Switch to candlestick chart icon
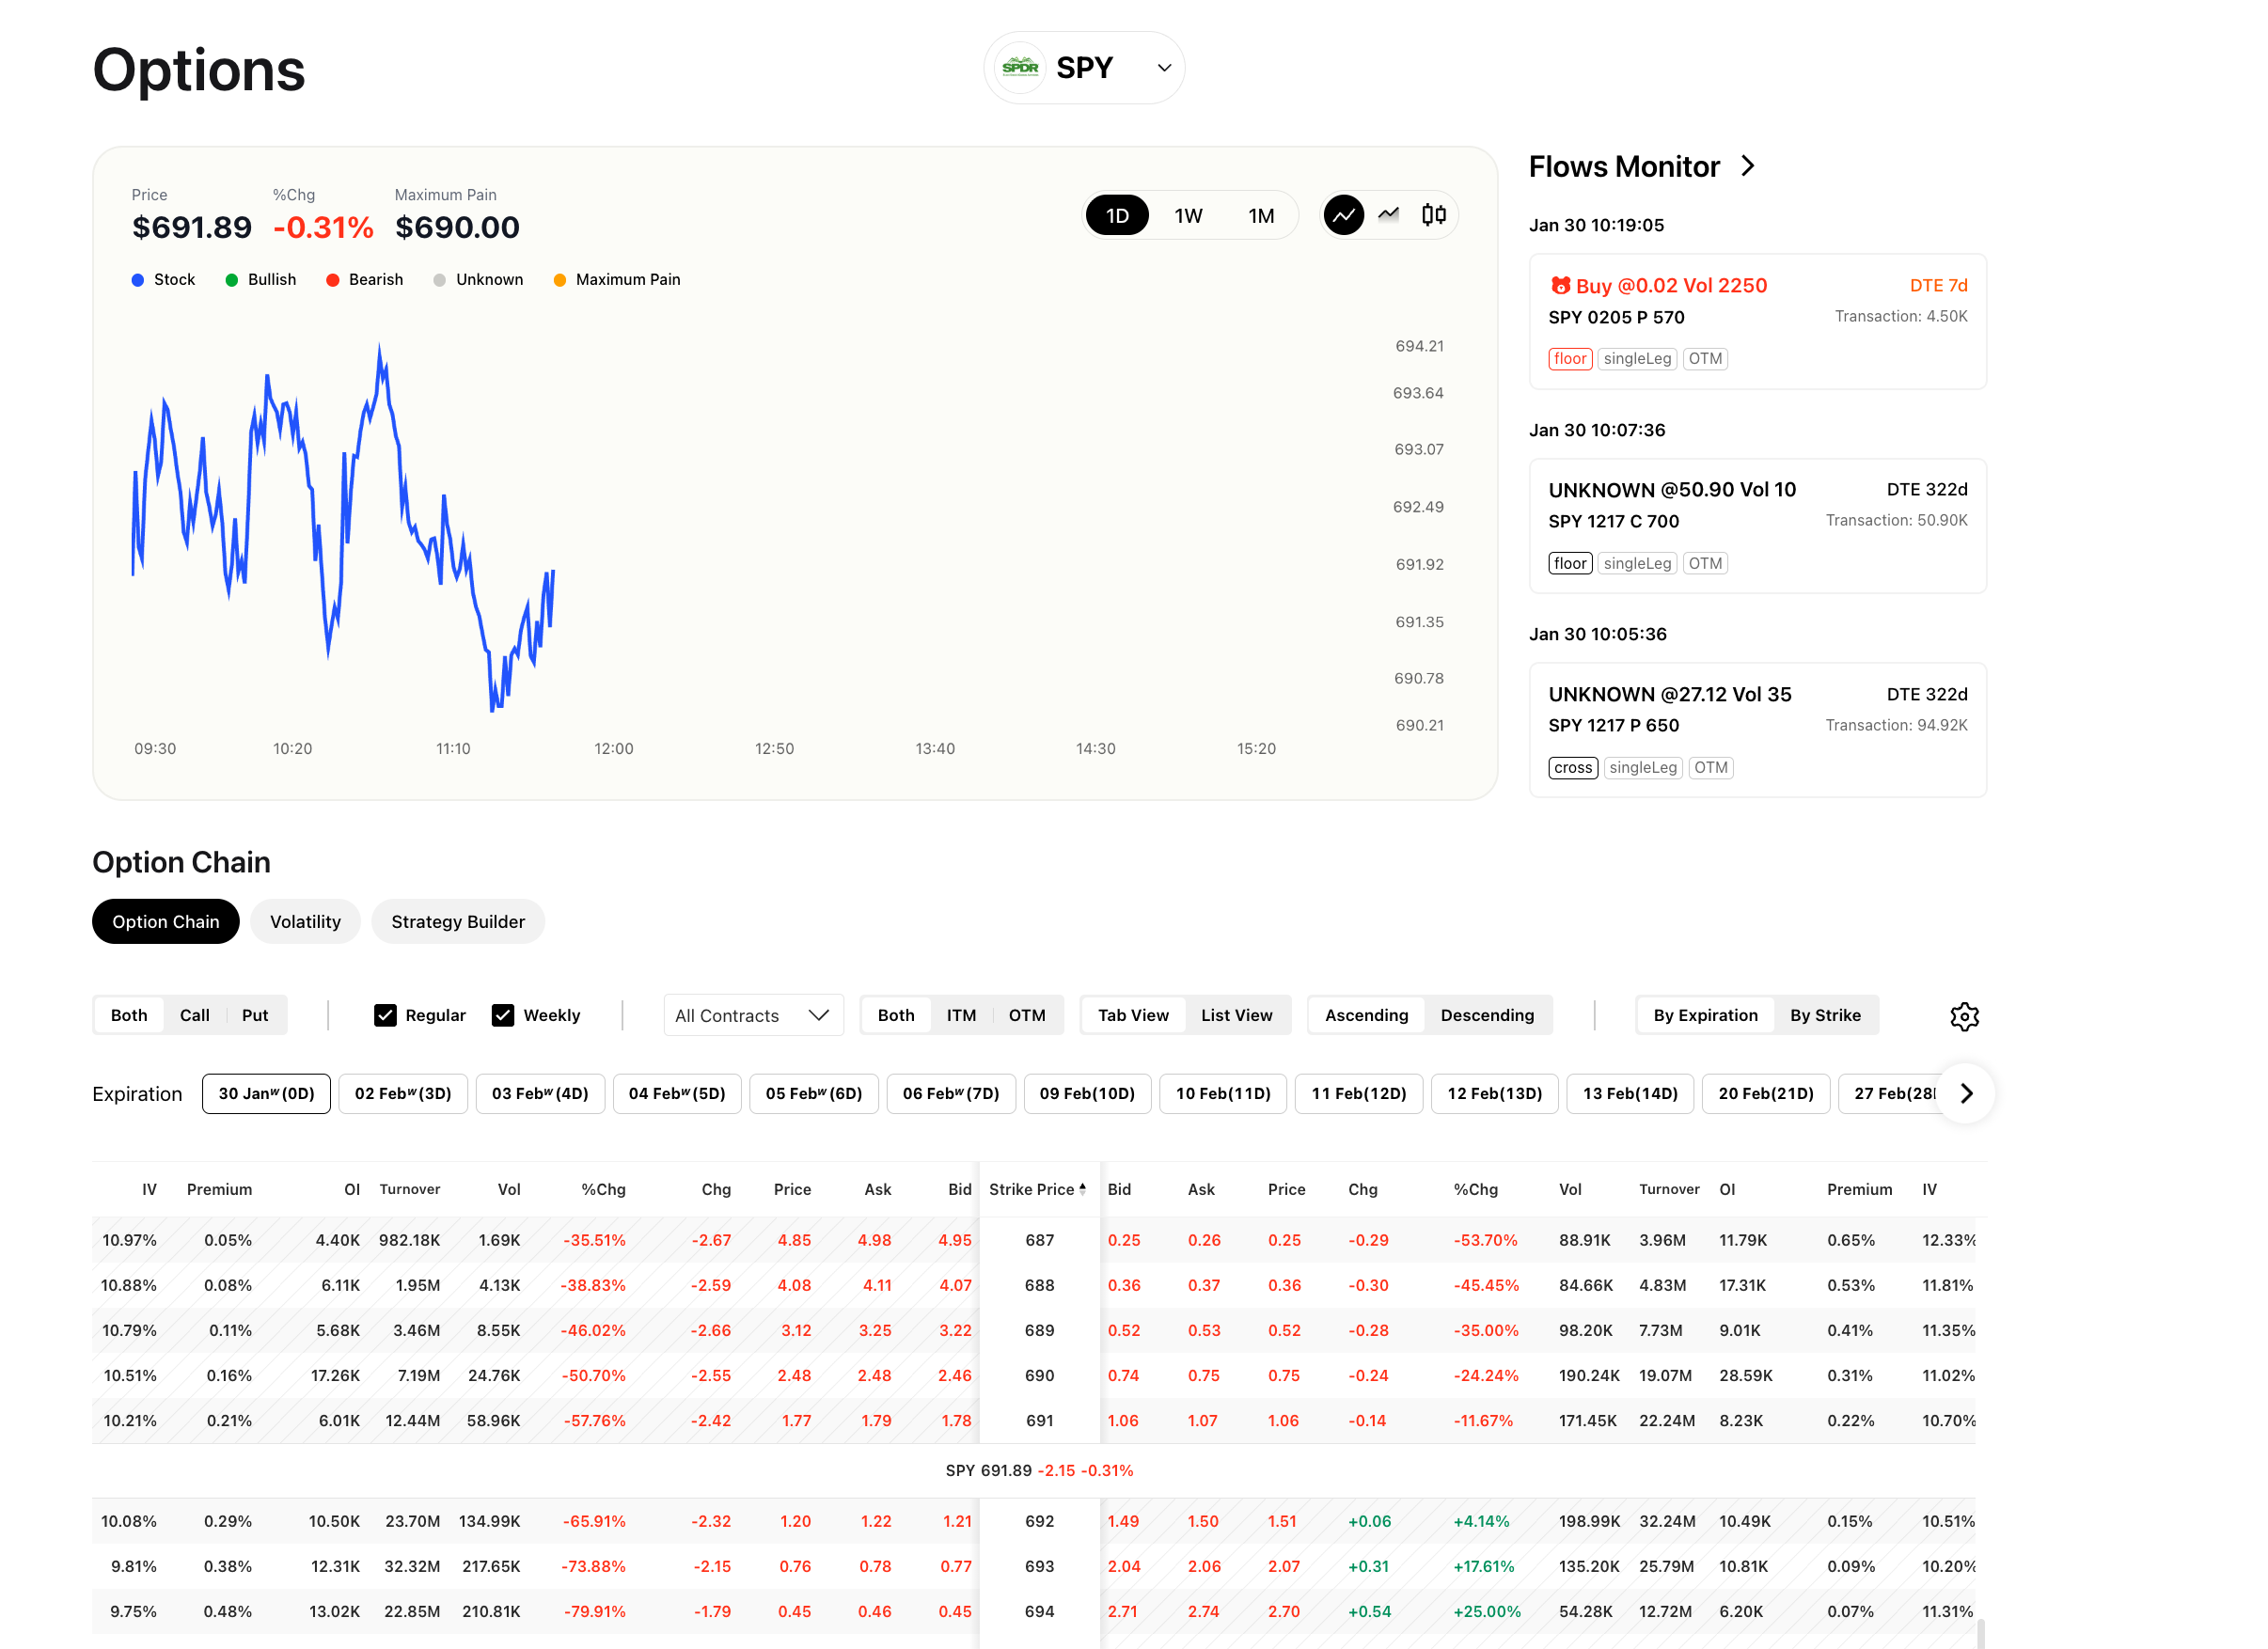 coord(1433,215)
